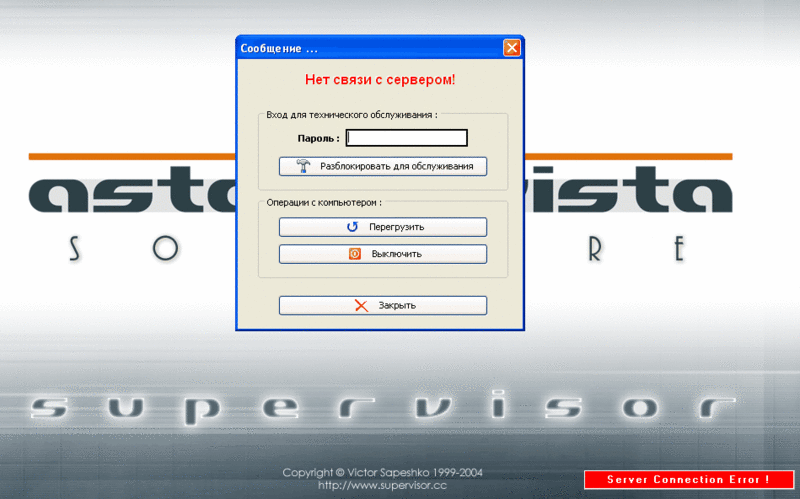Click the Закрыть button label
The width and height of the screenshot is (800, 499).
pos(397,306)
